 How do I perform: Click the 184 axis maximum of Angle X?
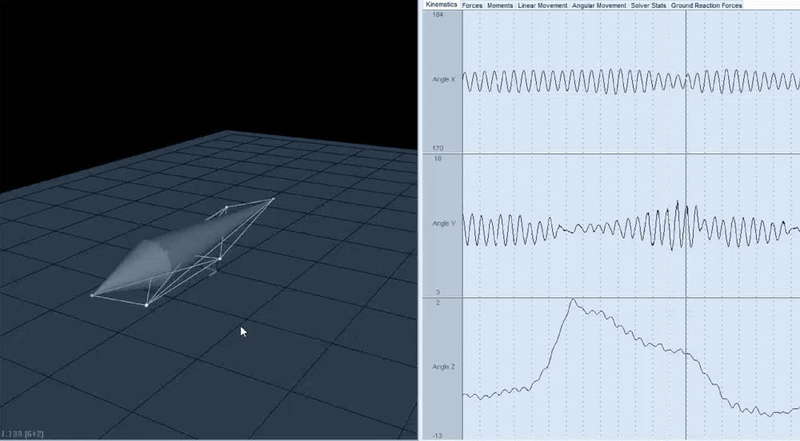tap(437, 15)
